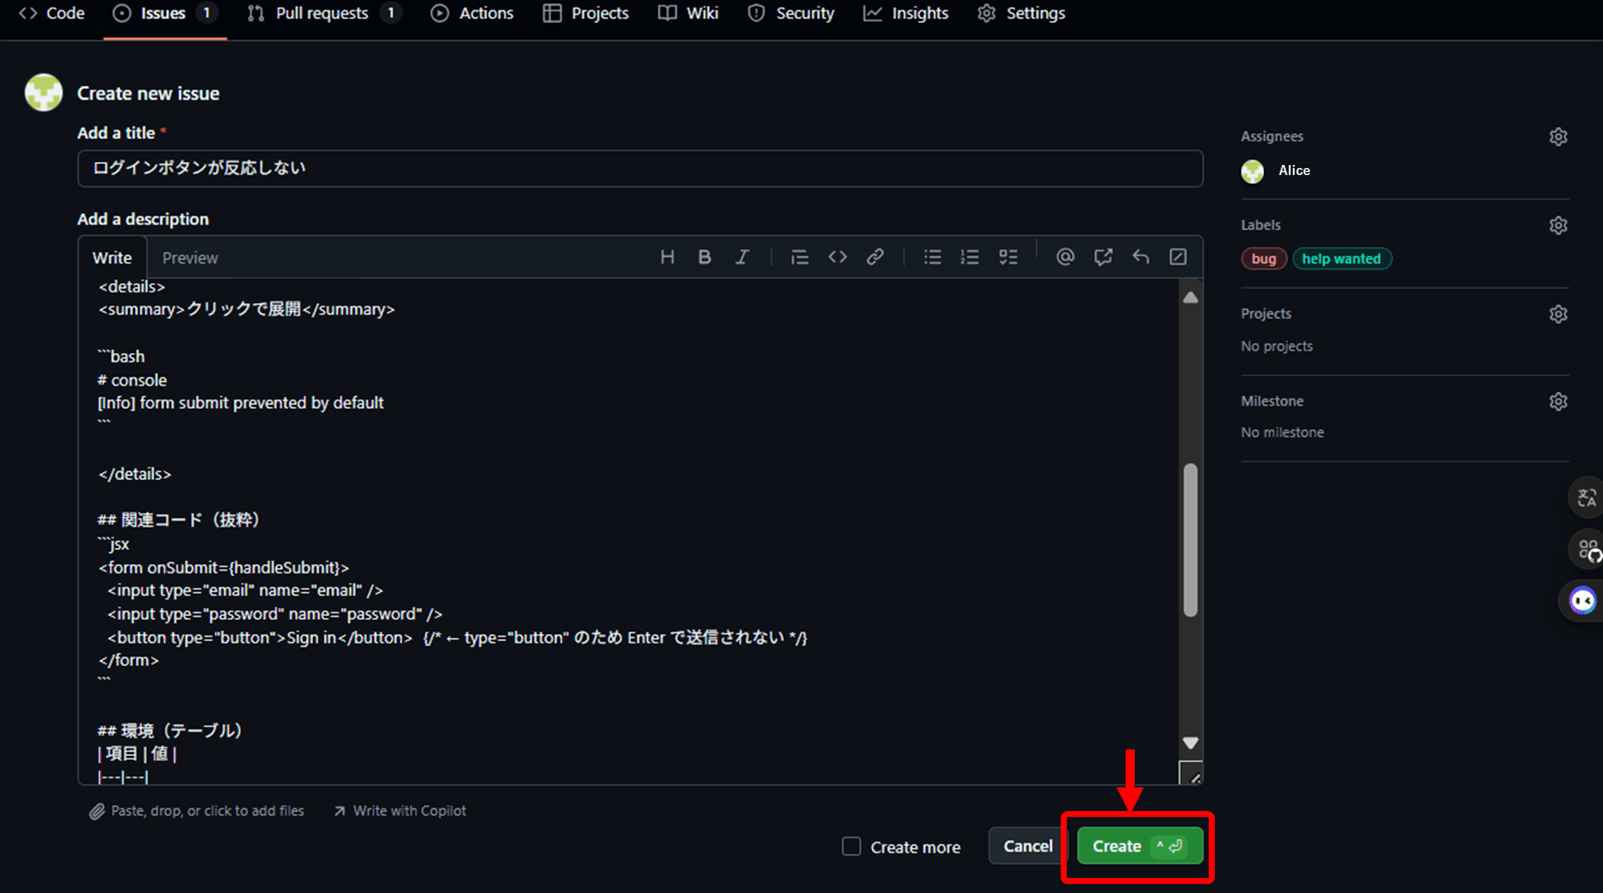Switch to the Projects tab

tap(586, 13)
